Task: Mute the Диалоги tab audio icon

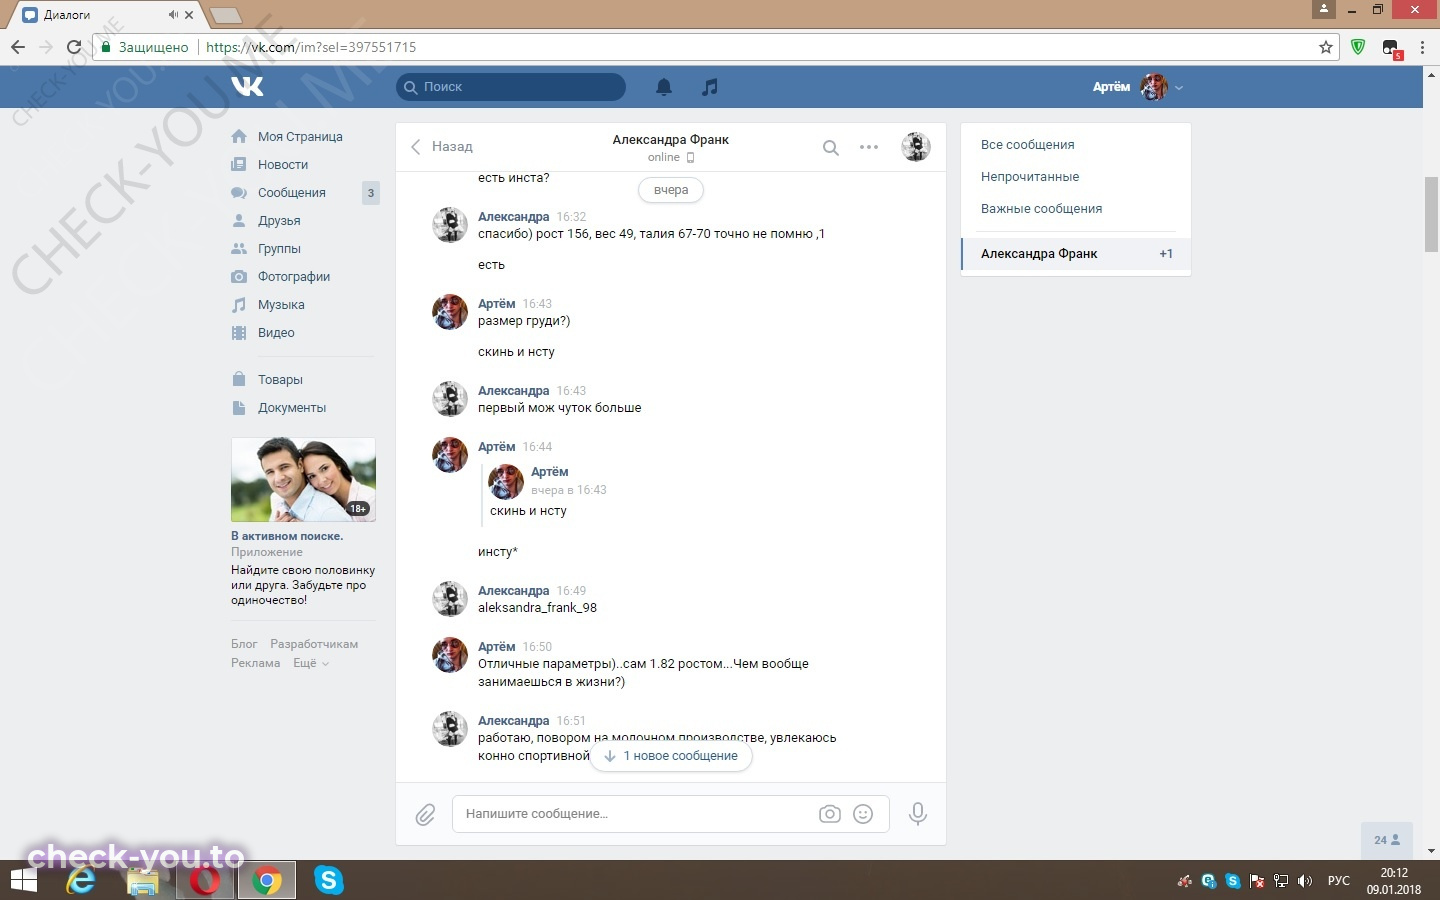Action: 173,15
